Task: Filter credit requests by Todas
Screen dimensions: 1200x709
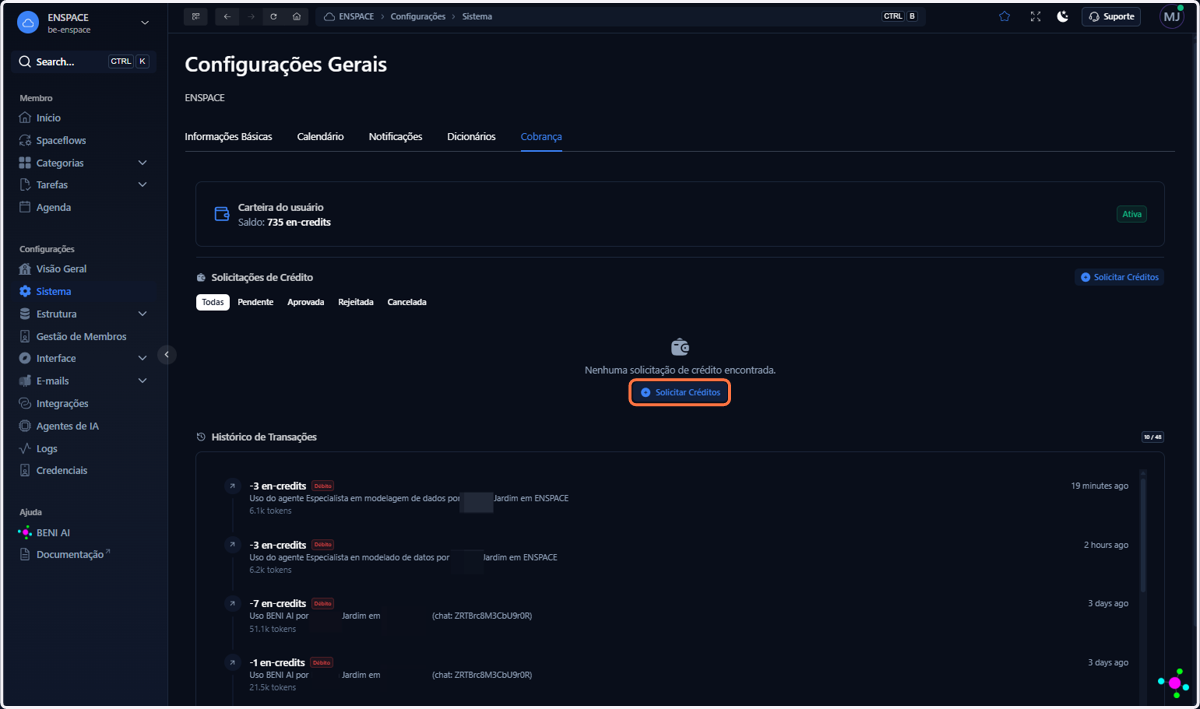Action: tap(212, 302)
